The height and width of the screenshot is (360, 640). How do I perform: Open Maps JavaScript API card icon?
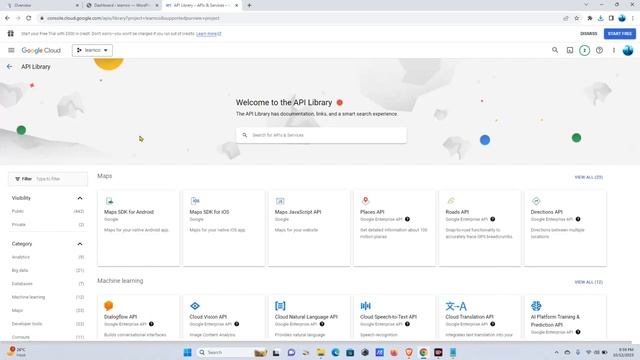(x=280, y=201)
